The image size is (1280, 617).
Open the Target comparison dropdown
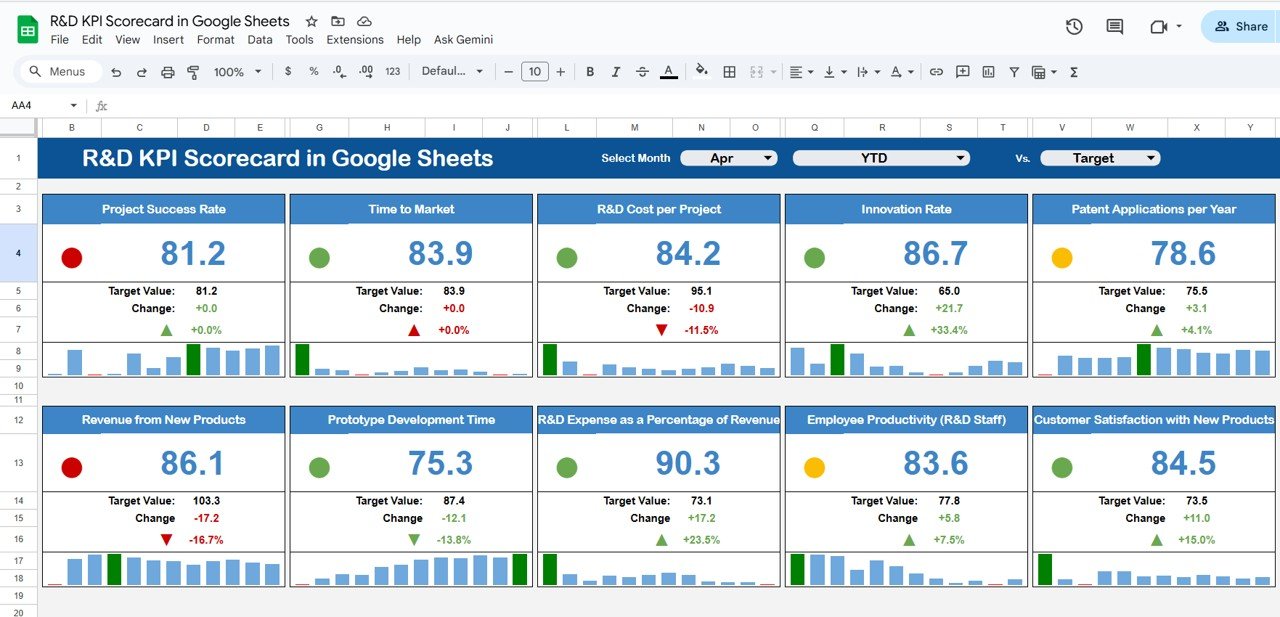1100,157
